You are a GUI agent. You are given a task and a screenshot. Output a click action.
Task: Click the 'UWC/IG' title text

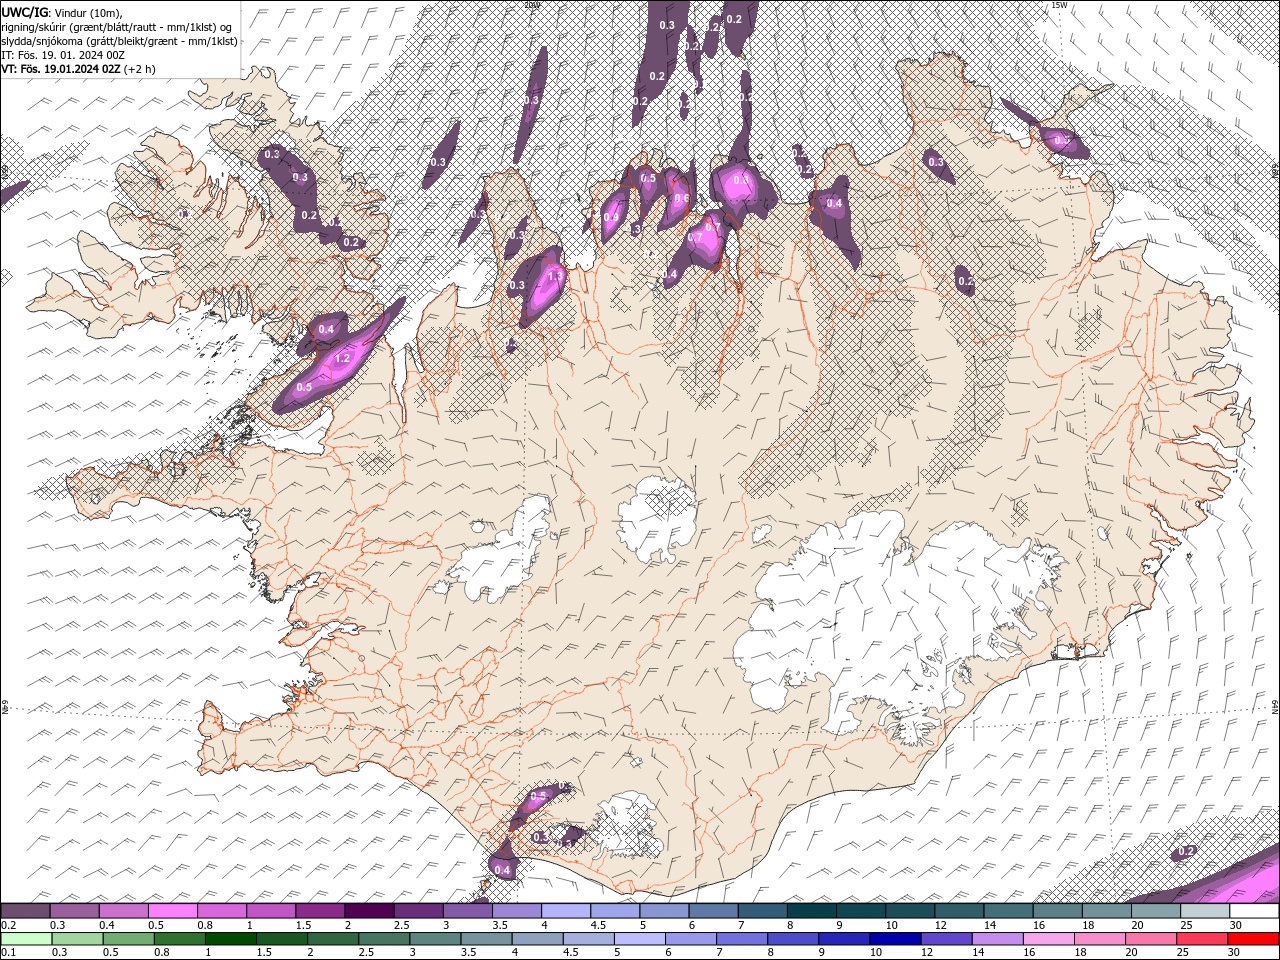(x=24, y=11)
